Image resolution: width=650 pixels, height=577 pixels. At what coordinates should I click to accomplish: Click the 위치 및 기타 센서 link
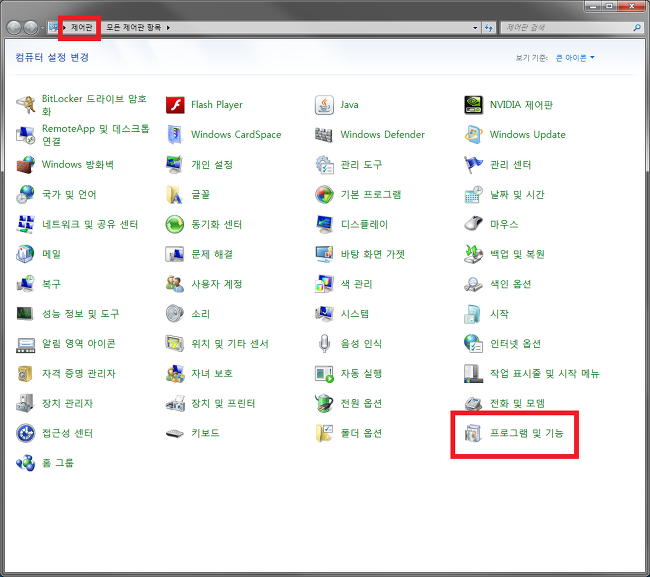point(230,344)
